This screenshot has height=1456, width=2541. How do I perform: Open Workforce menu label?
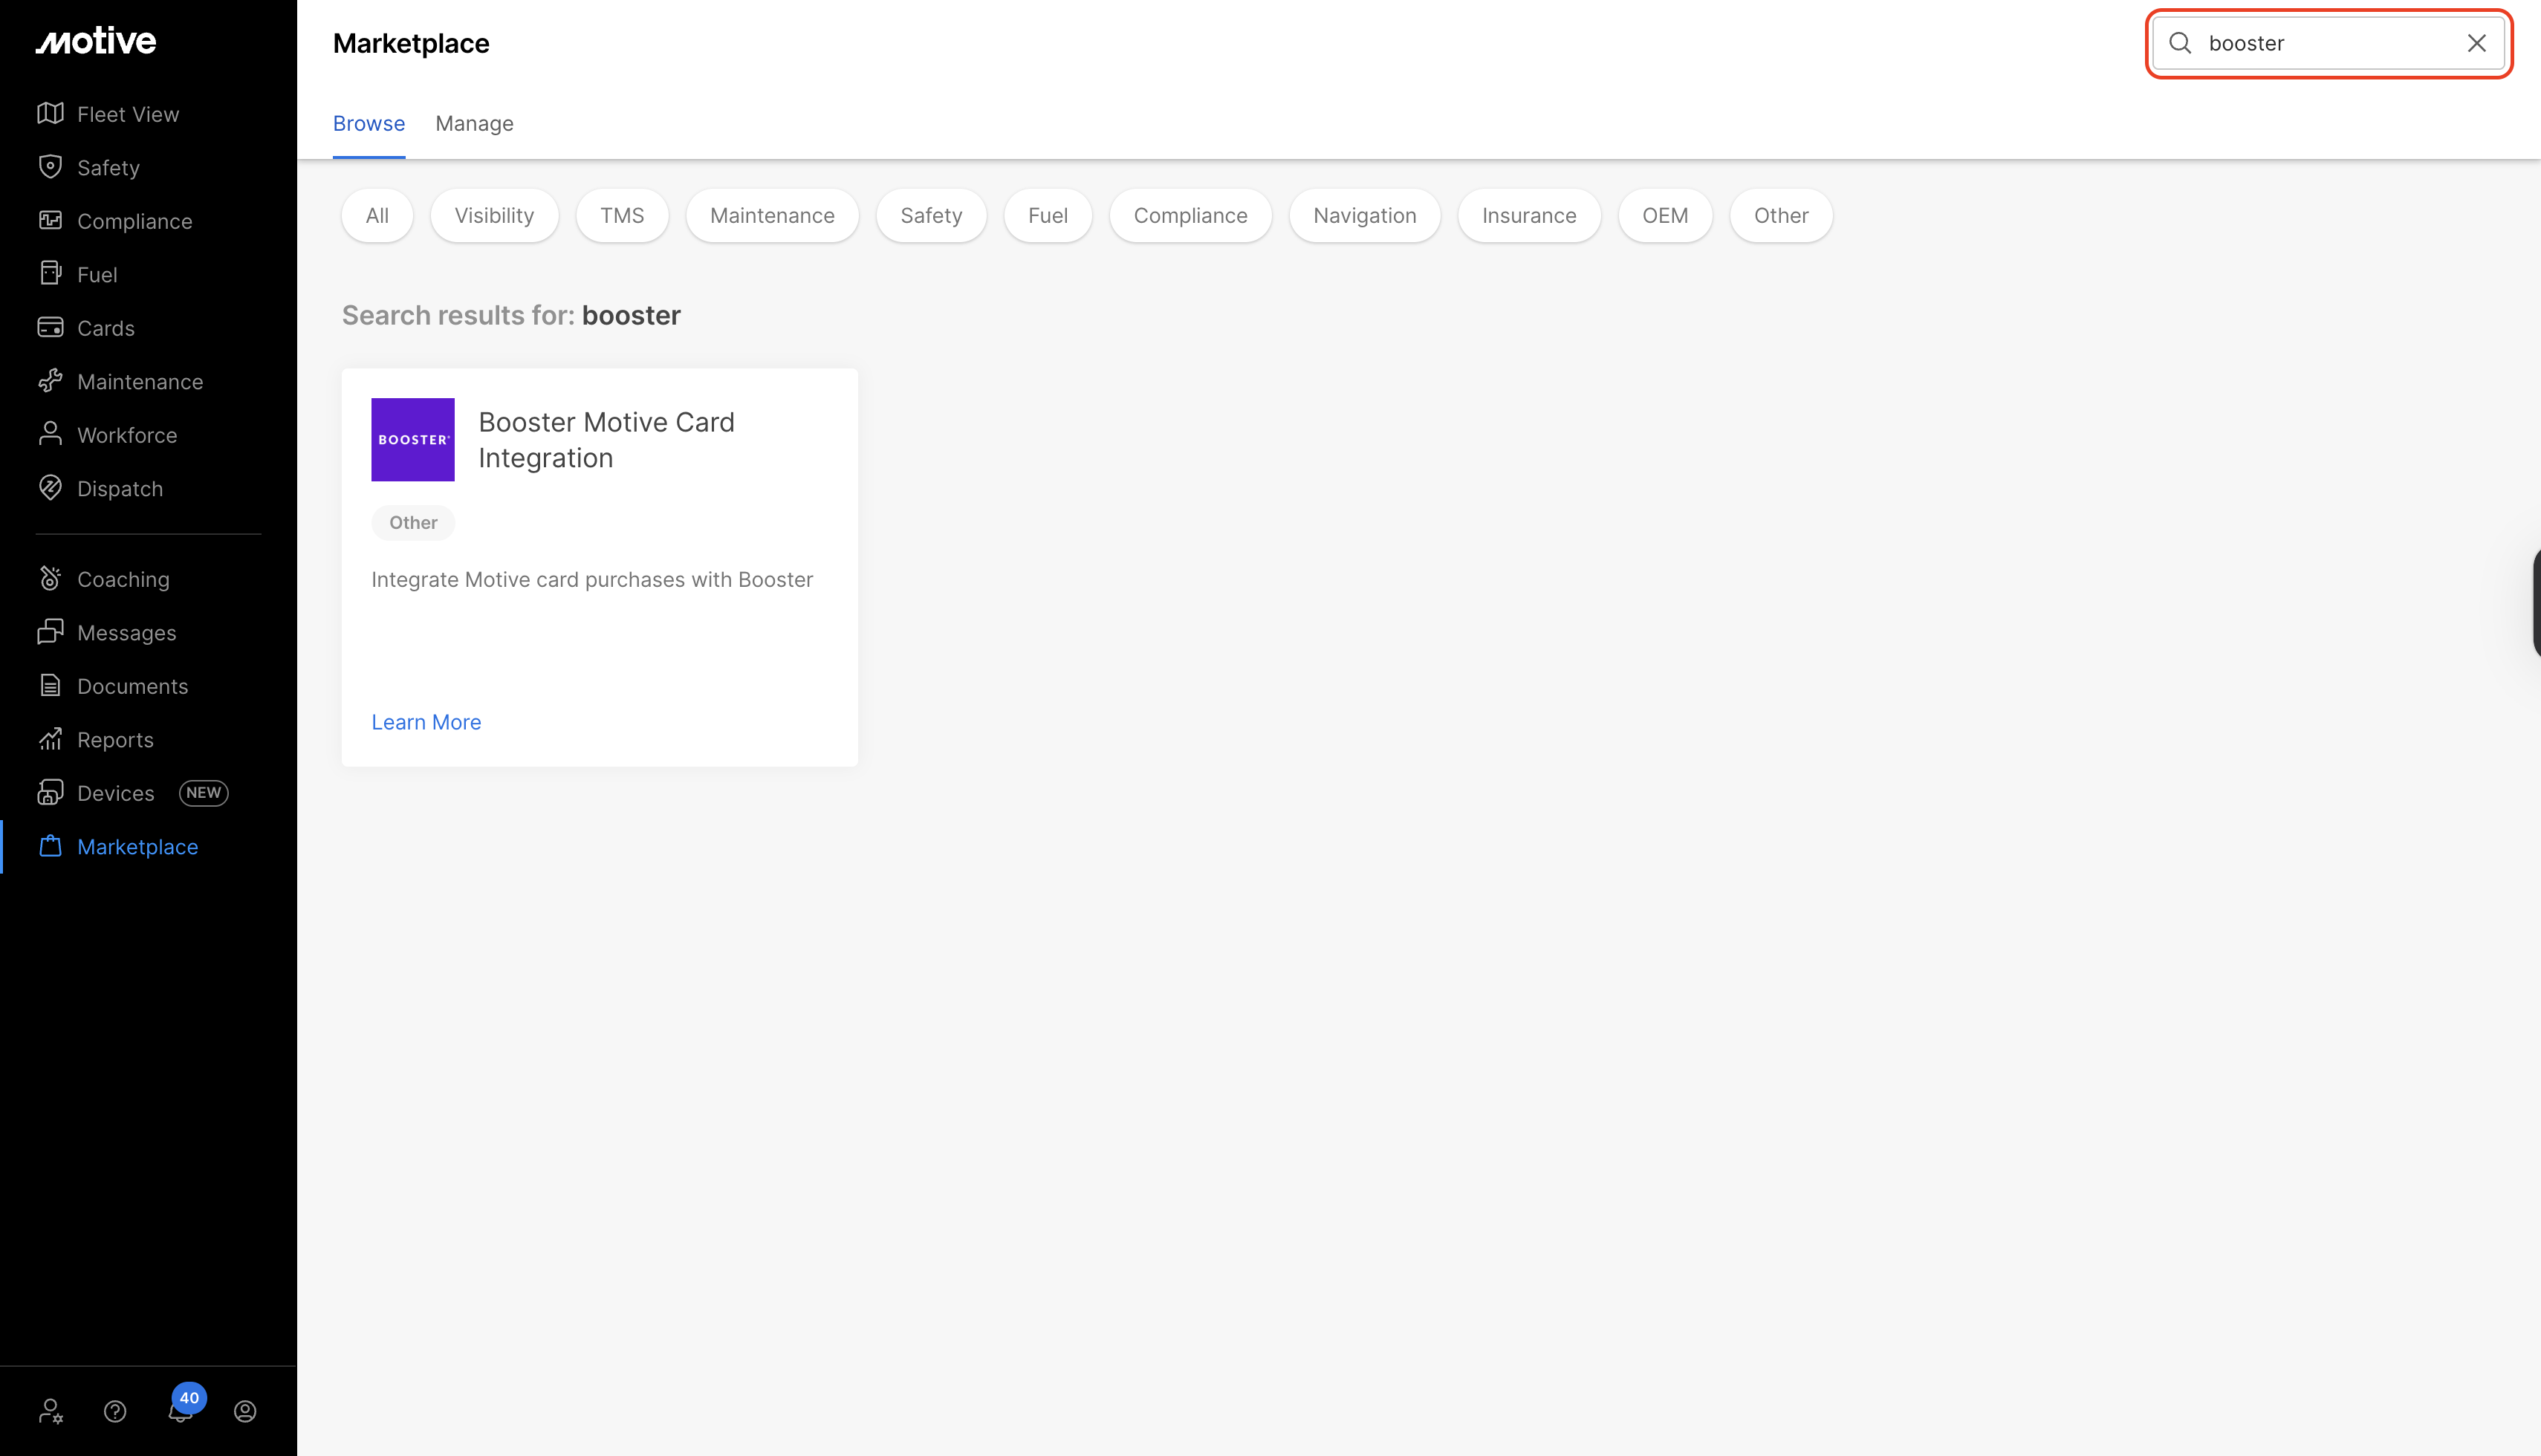127,435
